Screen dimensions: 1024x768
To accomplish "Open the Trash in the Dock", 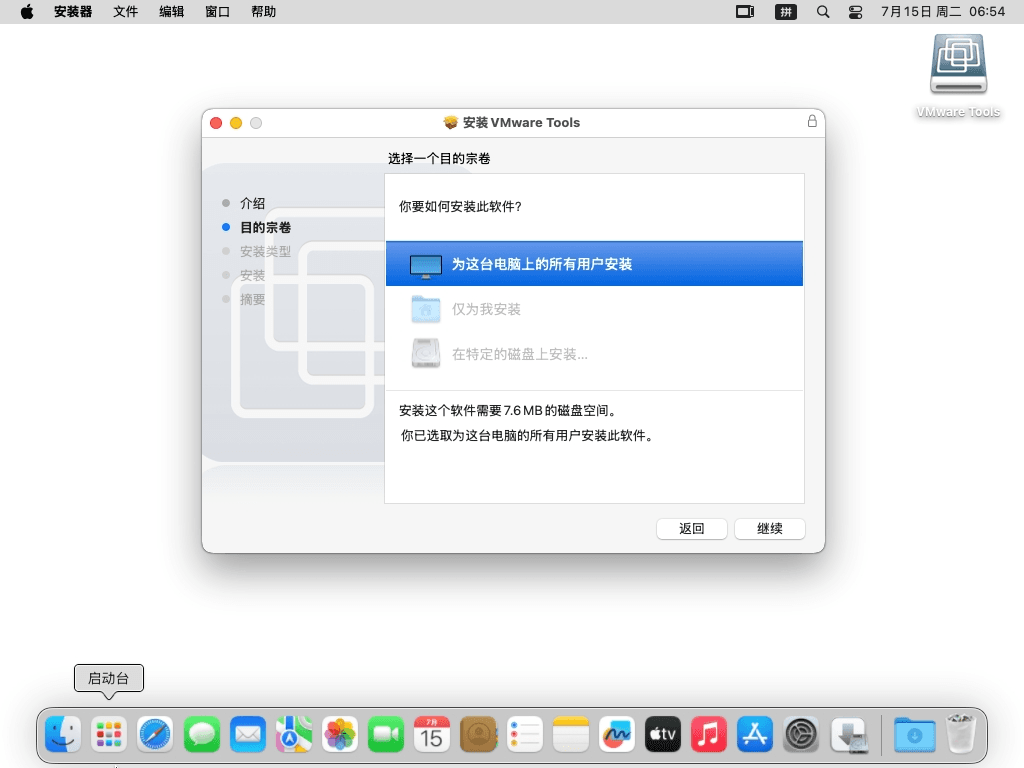I will click(x=961, y=733).
